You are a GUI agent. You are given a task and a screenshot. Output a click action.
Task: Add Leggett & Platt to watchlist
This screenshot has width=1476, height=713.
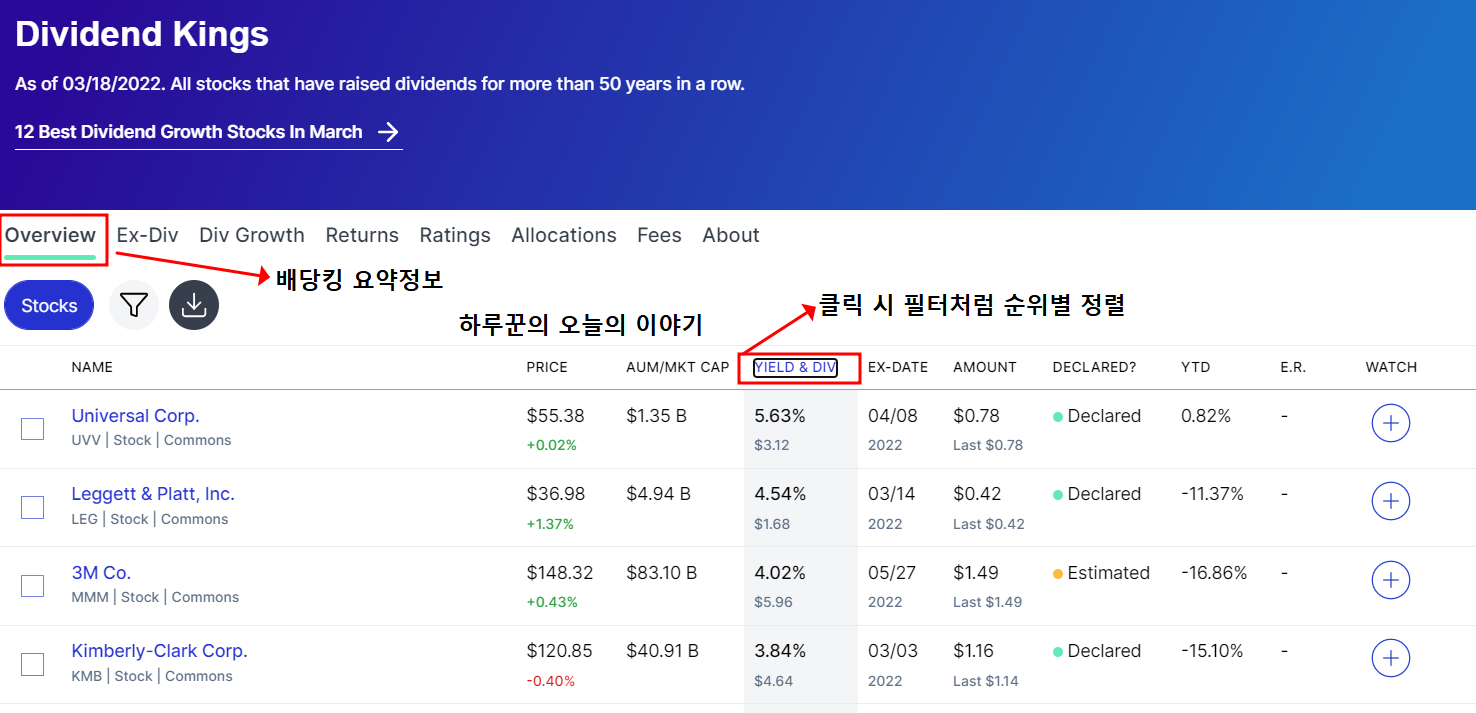tap(1390, 501)
